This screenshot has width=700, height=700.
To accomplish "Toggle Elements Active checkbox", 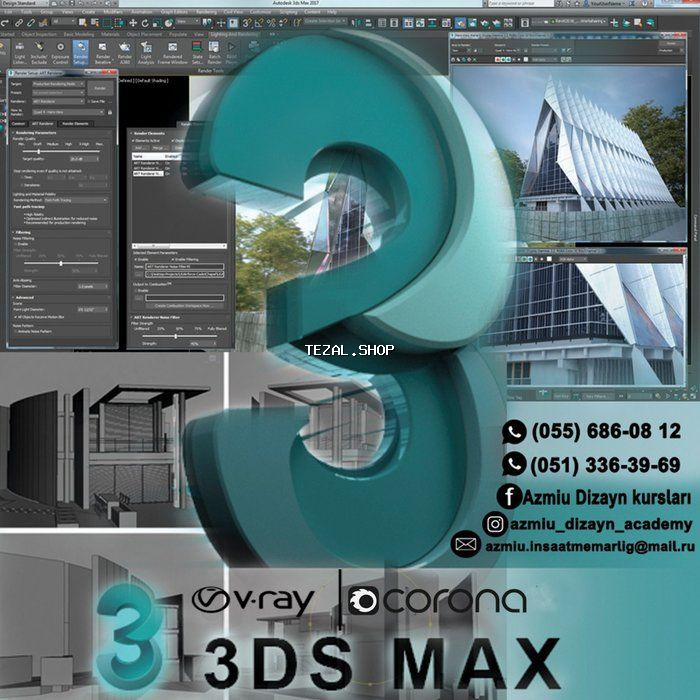I will point(133,141).
